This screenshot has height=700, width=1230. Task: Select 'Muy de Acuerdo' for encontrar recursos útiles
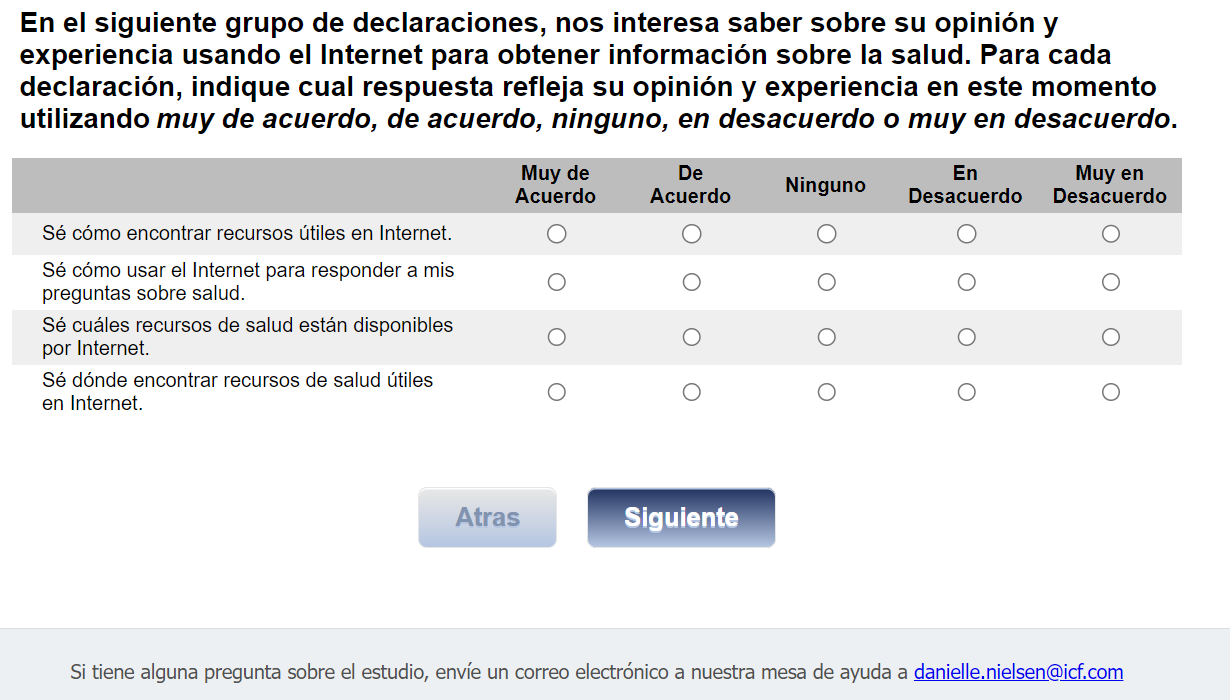click(x=557, y=234)
